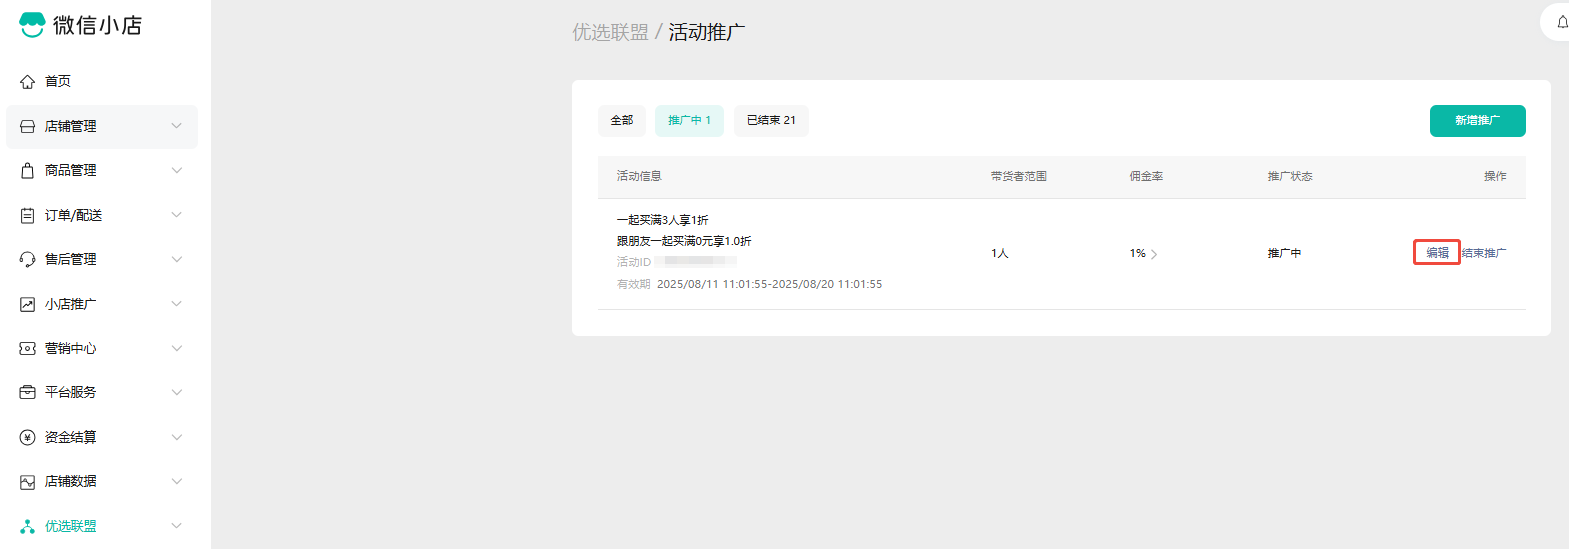Click the 营销中心 coupon icon
Viewport: 1569px width, 549px height.
28,348
